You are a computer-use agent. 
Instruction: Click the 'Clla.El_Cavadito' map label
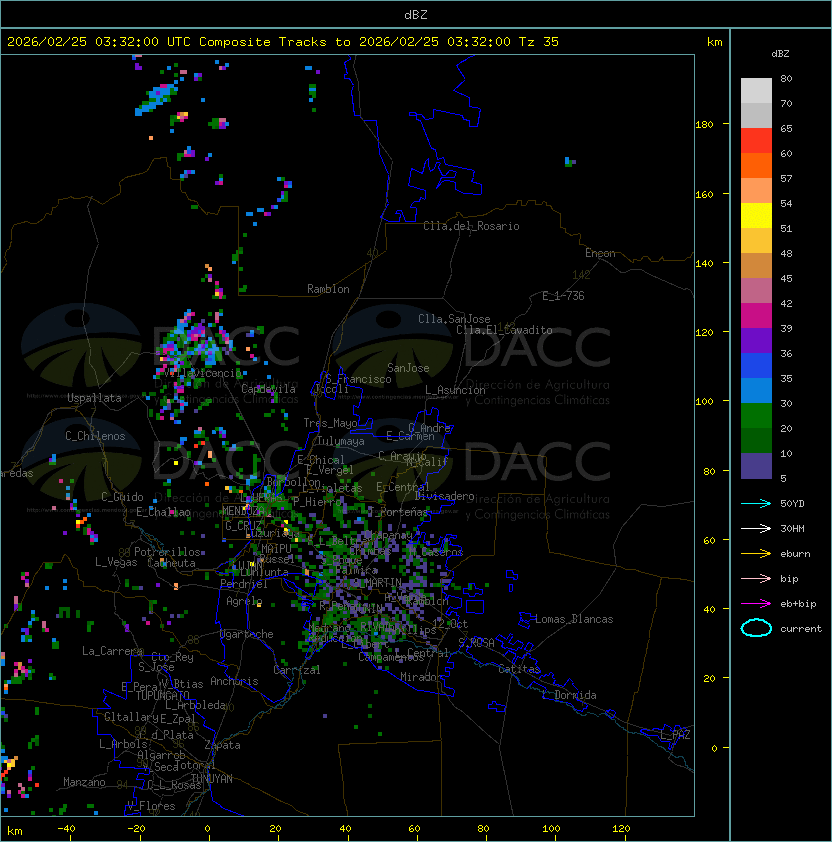click(x=504, y=330)
